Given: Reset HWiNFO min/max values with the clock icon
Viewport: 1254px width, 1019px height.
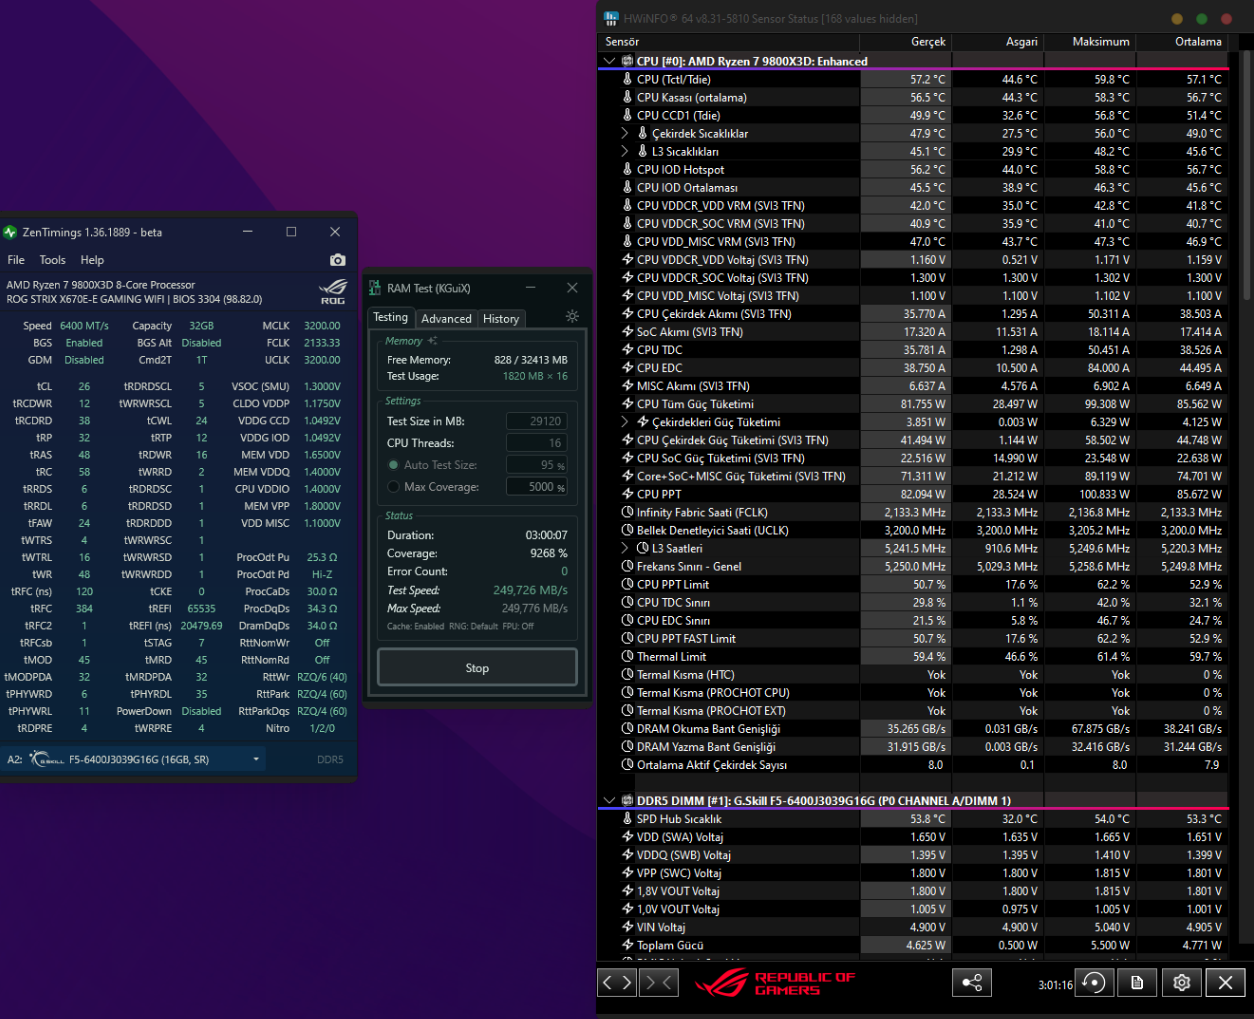Looking at the screenshot, I should point(1095,983).
